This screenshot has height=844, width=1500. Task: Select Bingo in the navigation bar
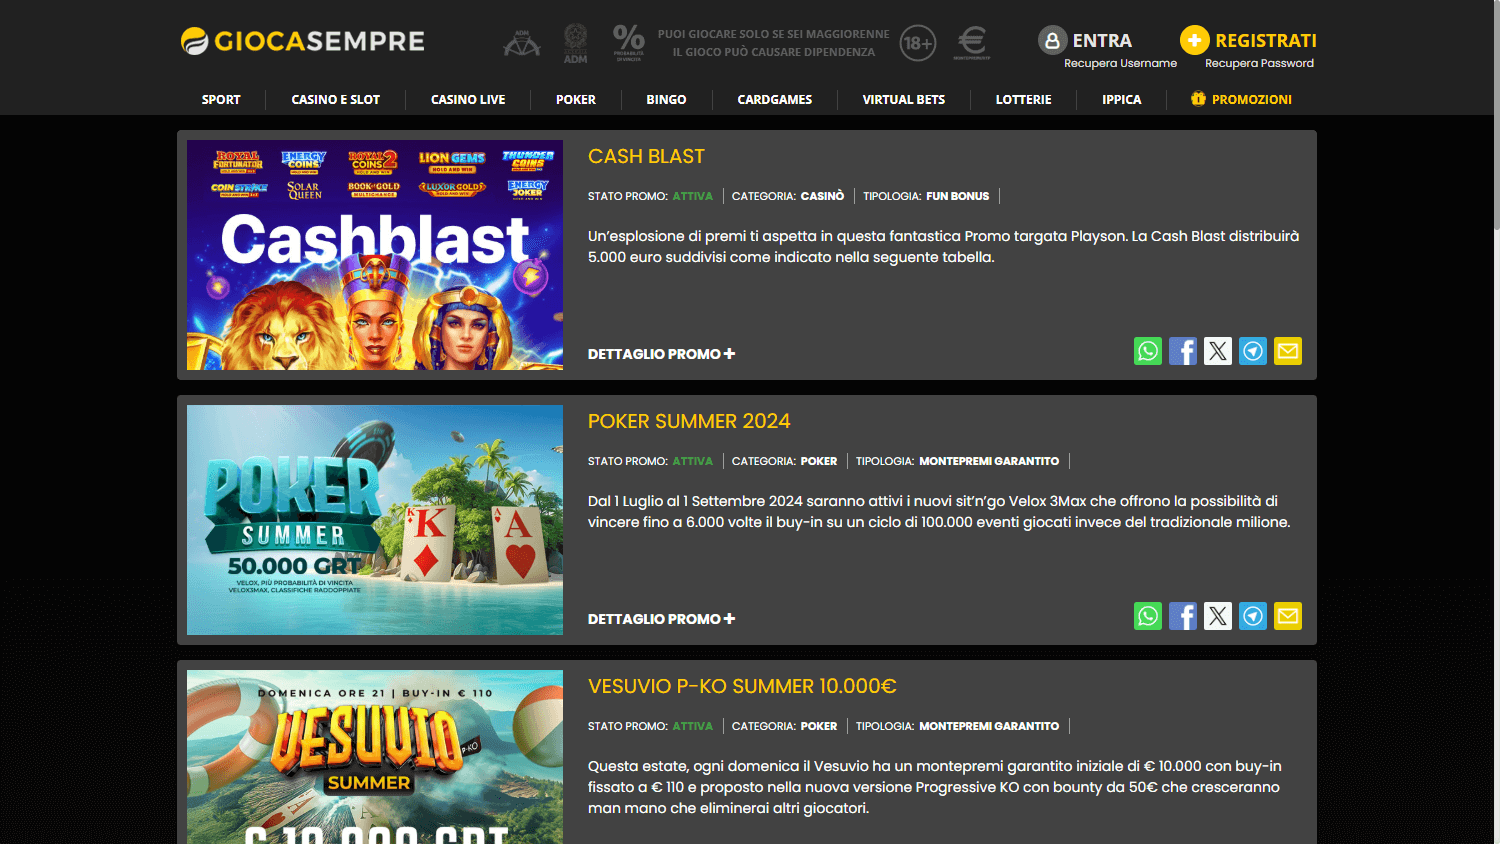pyautogui.click(x=666, y=99)
